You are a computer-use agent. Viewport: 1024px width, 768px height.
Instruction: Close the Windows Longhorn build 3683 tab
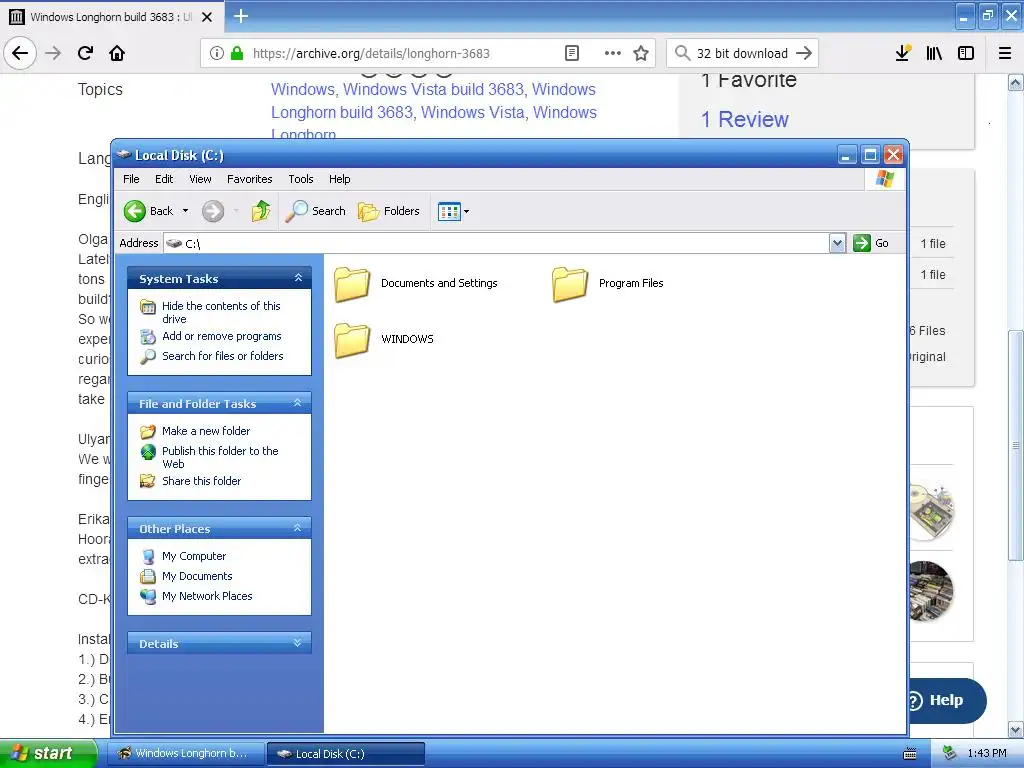[207, 17]
